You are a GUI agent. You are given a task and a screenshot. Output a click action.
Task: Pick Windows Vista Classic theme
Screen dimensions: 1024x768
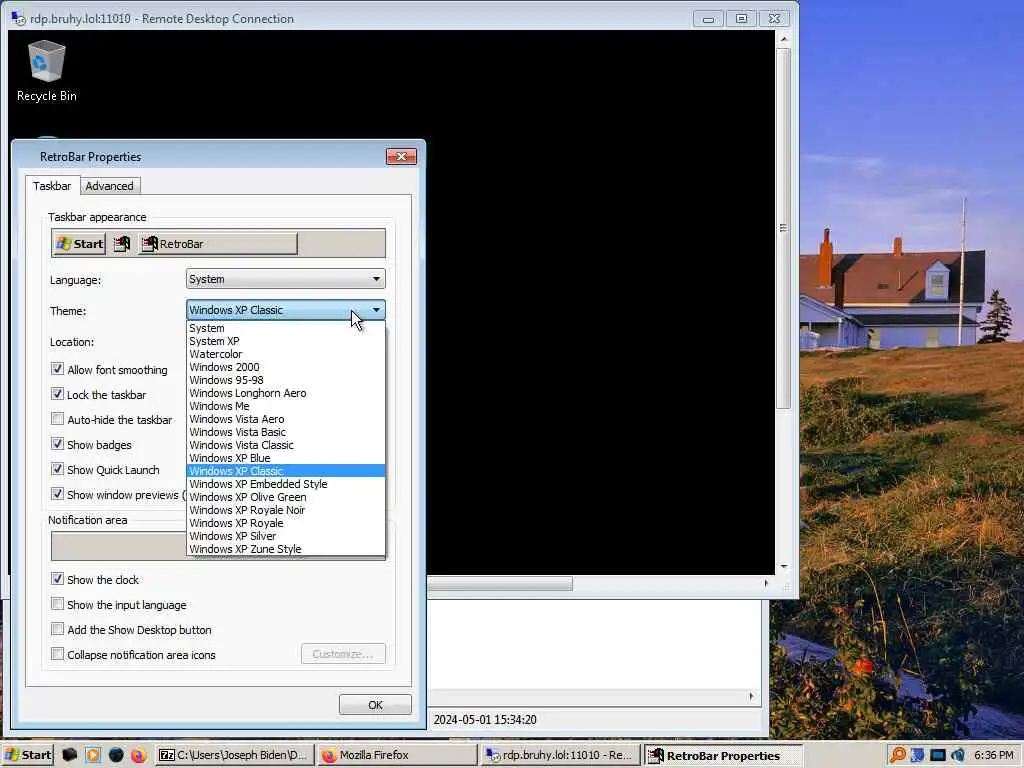coord(285,445)
